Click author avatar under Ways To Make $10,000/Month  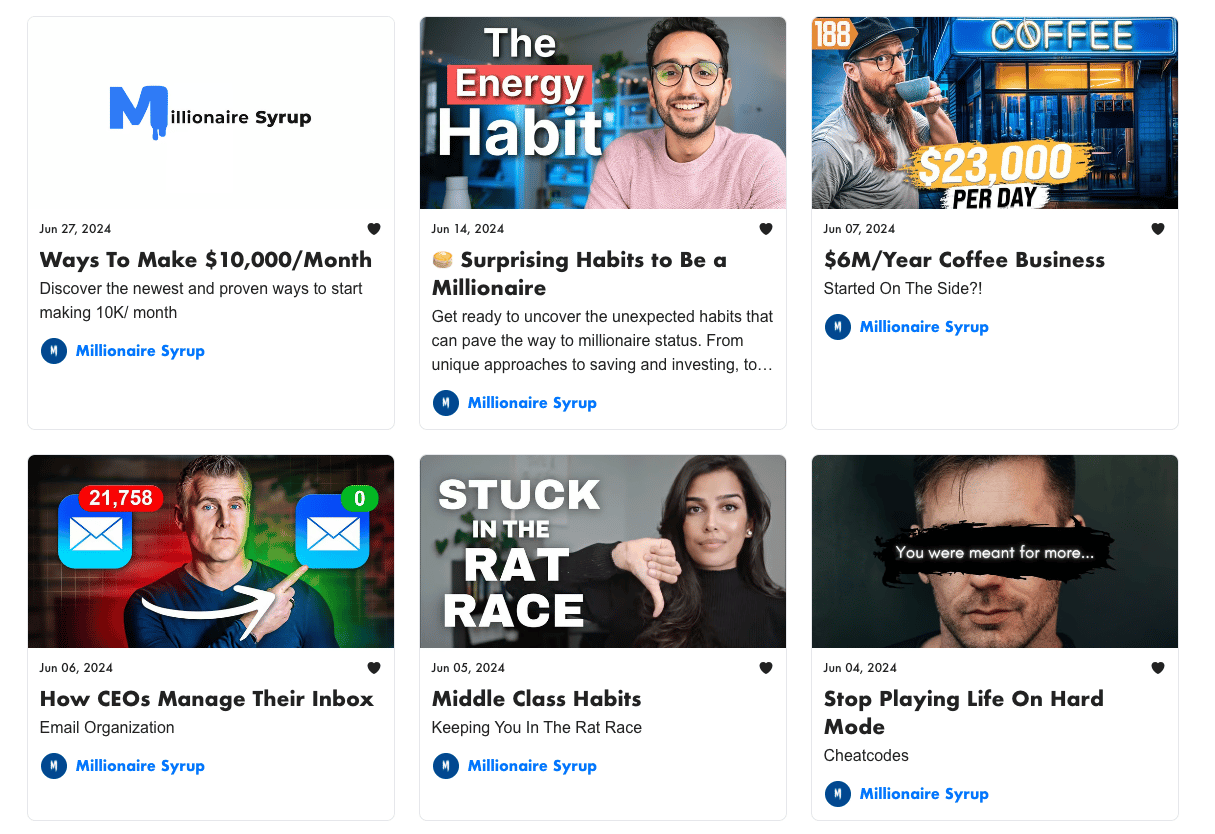(54, 351)
